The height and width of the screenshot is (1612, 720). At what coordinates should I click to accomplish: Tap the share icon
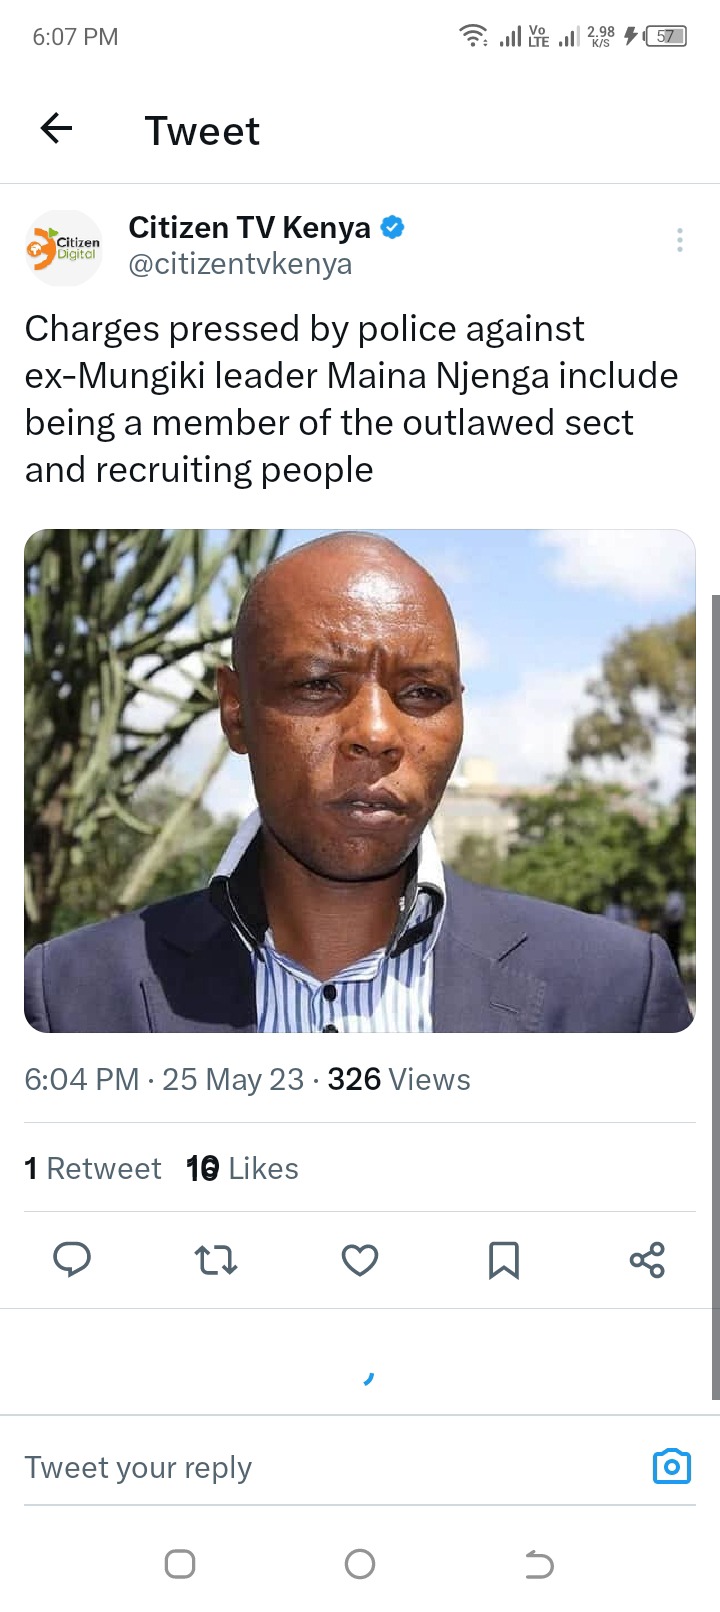pos(648,1260)
